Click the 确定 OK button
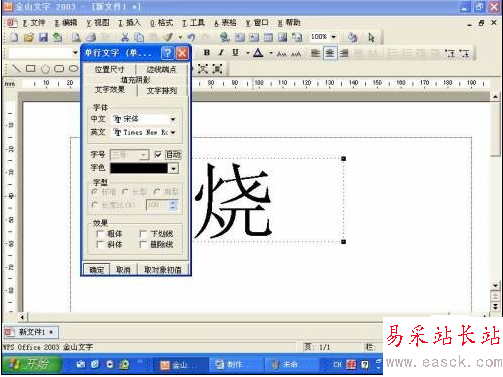Viewport: 503px width, 377px height. tap(96, 270)
